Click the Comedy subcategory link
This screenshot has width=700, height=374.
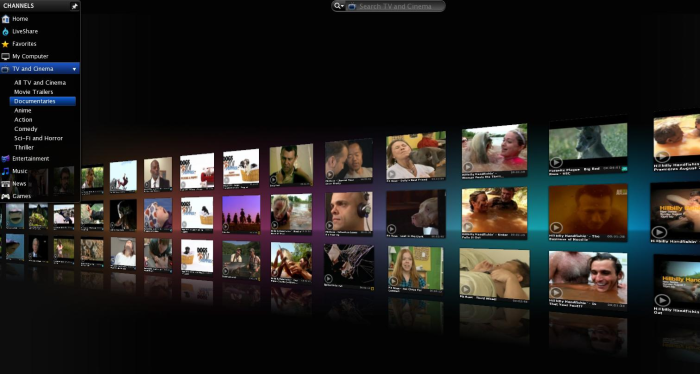pyautogui.click(x=25, y=129)
